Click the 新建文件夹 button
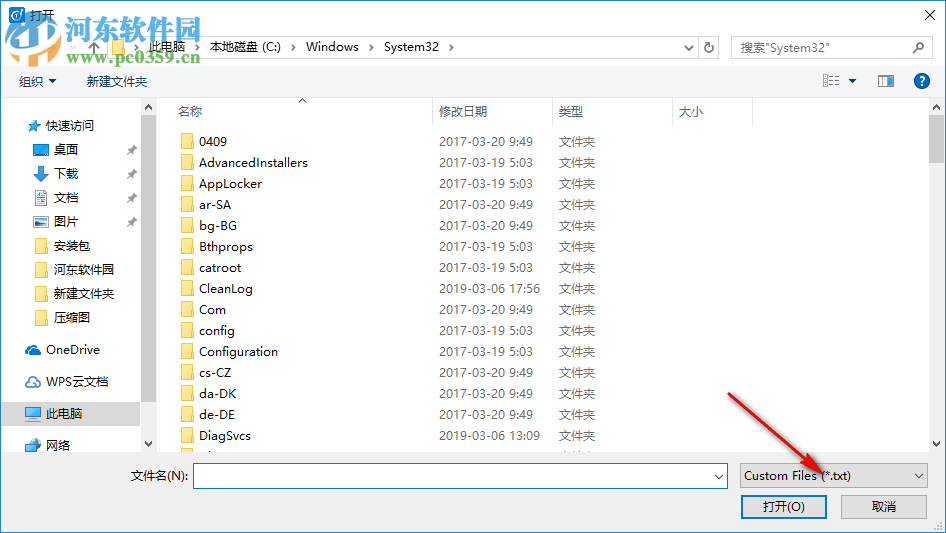The height and width of the screenshot is (533, 946). [117, 81]
